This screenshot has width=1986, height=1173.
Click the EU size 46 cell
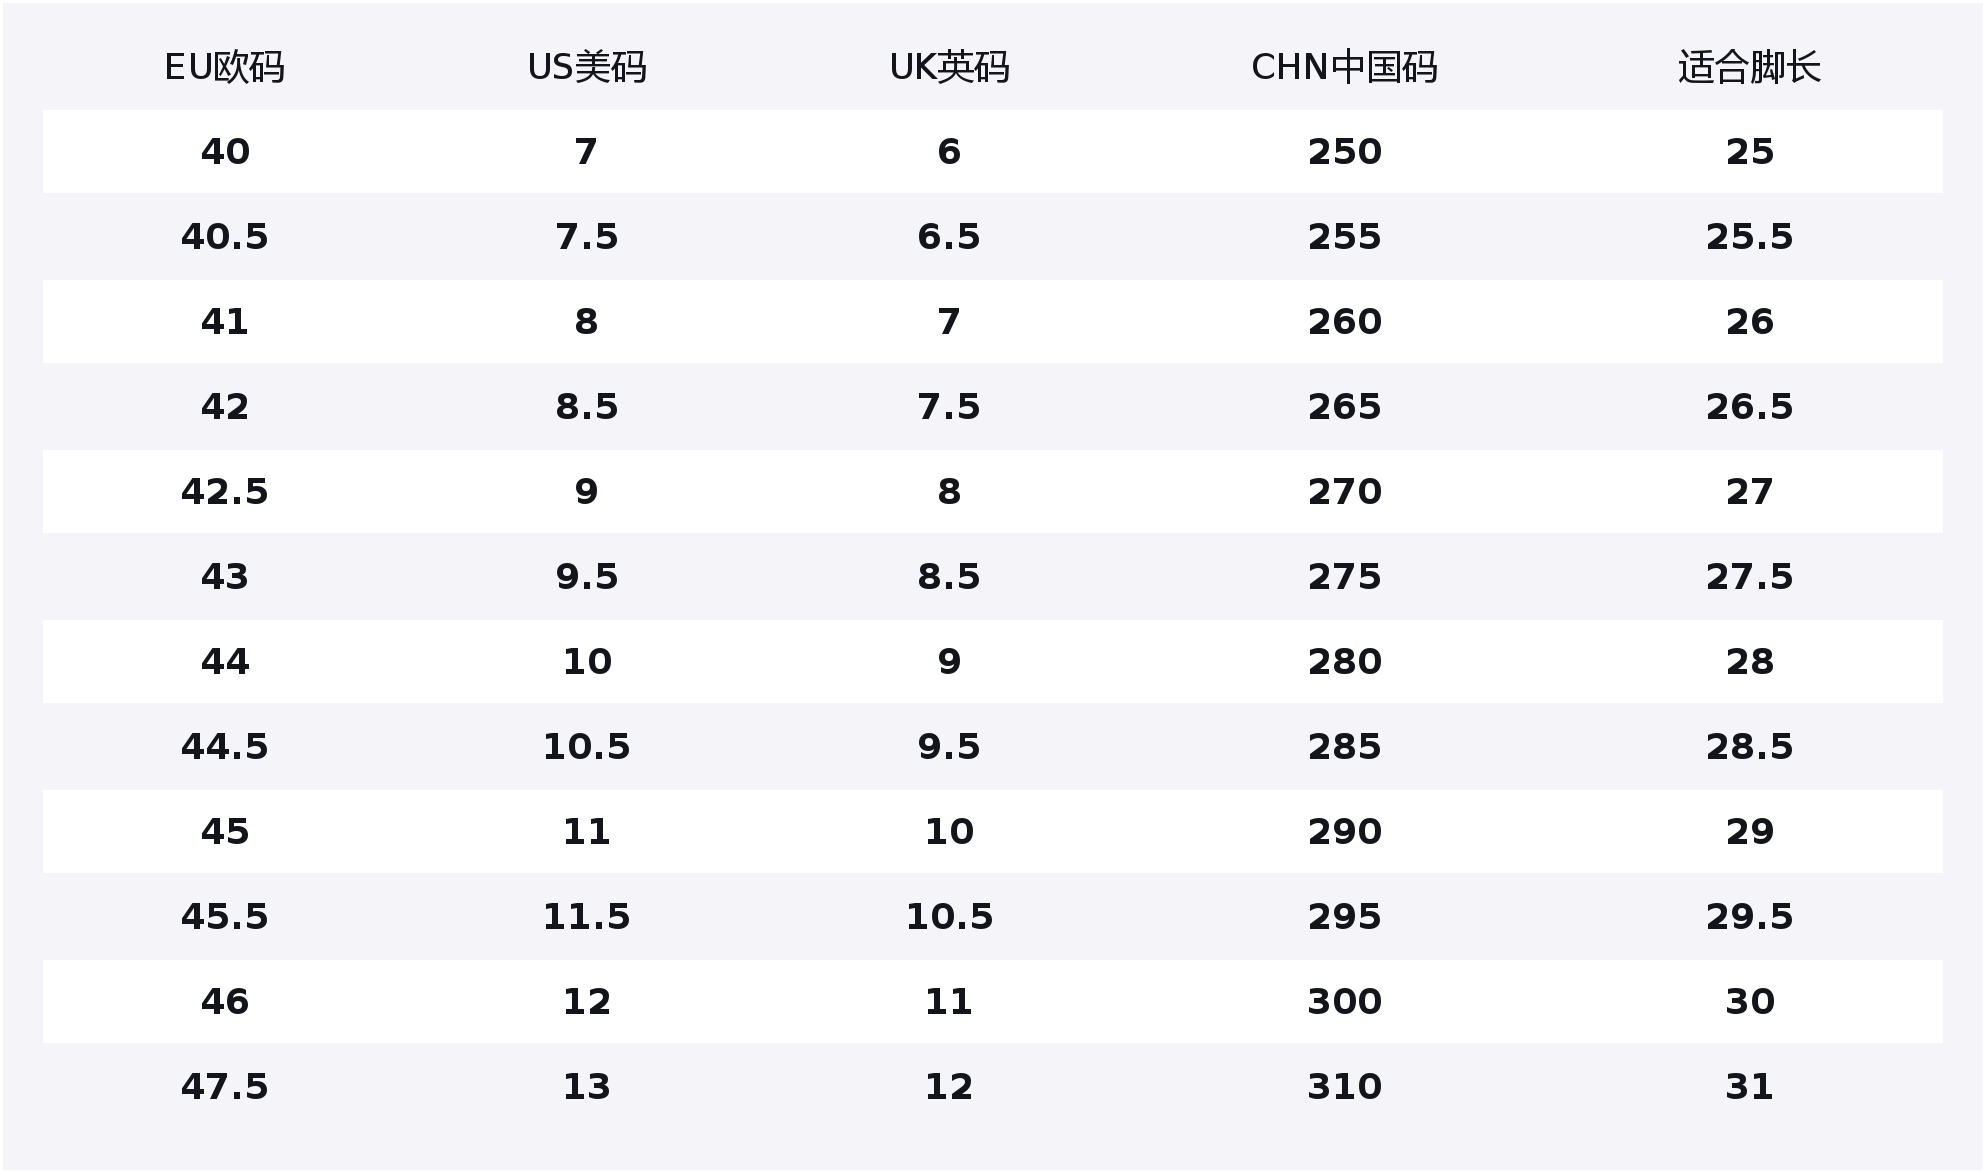coord(224,1002)
